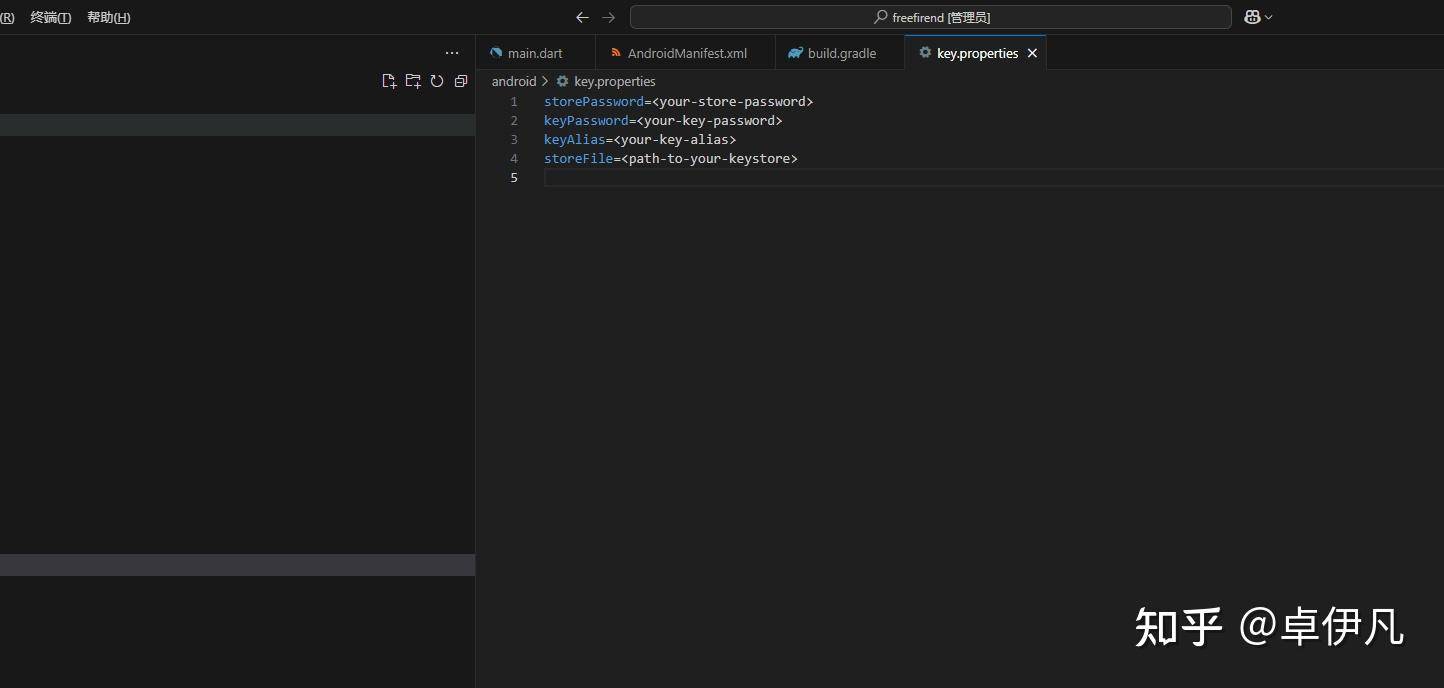Viewport: 1444px width, 688px height.
Task: Open the 终端(T) menu
Action: (x=51, y=17)
